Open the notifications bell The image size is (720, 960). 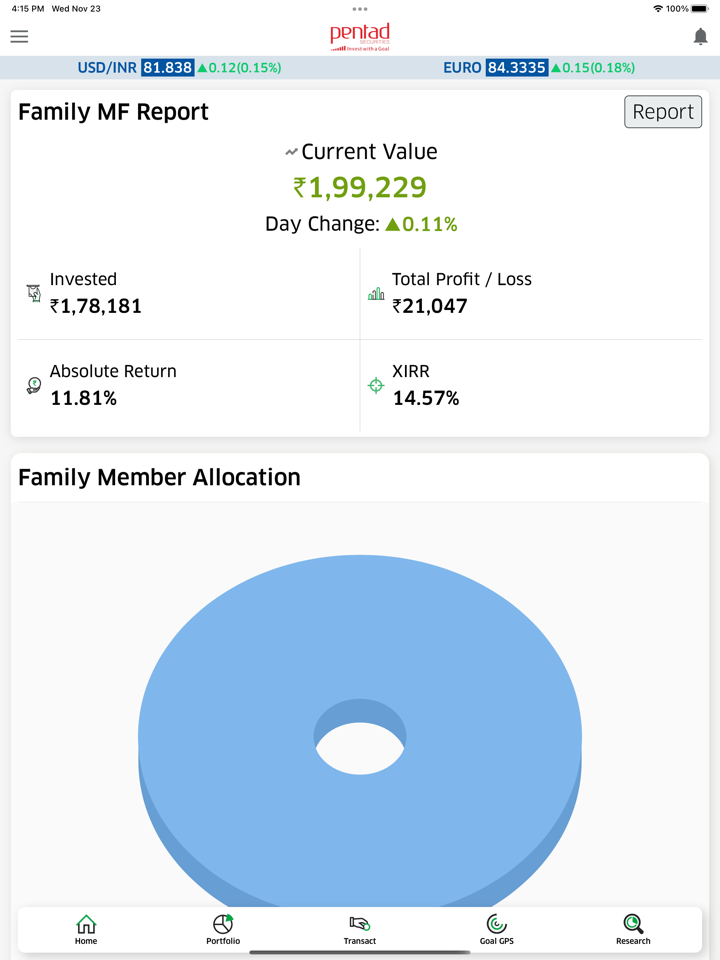pyautogui.click(x=700, y=37)
